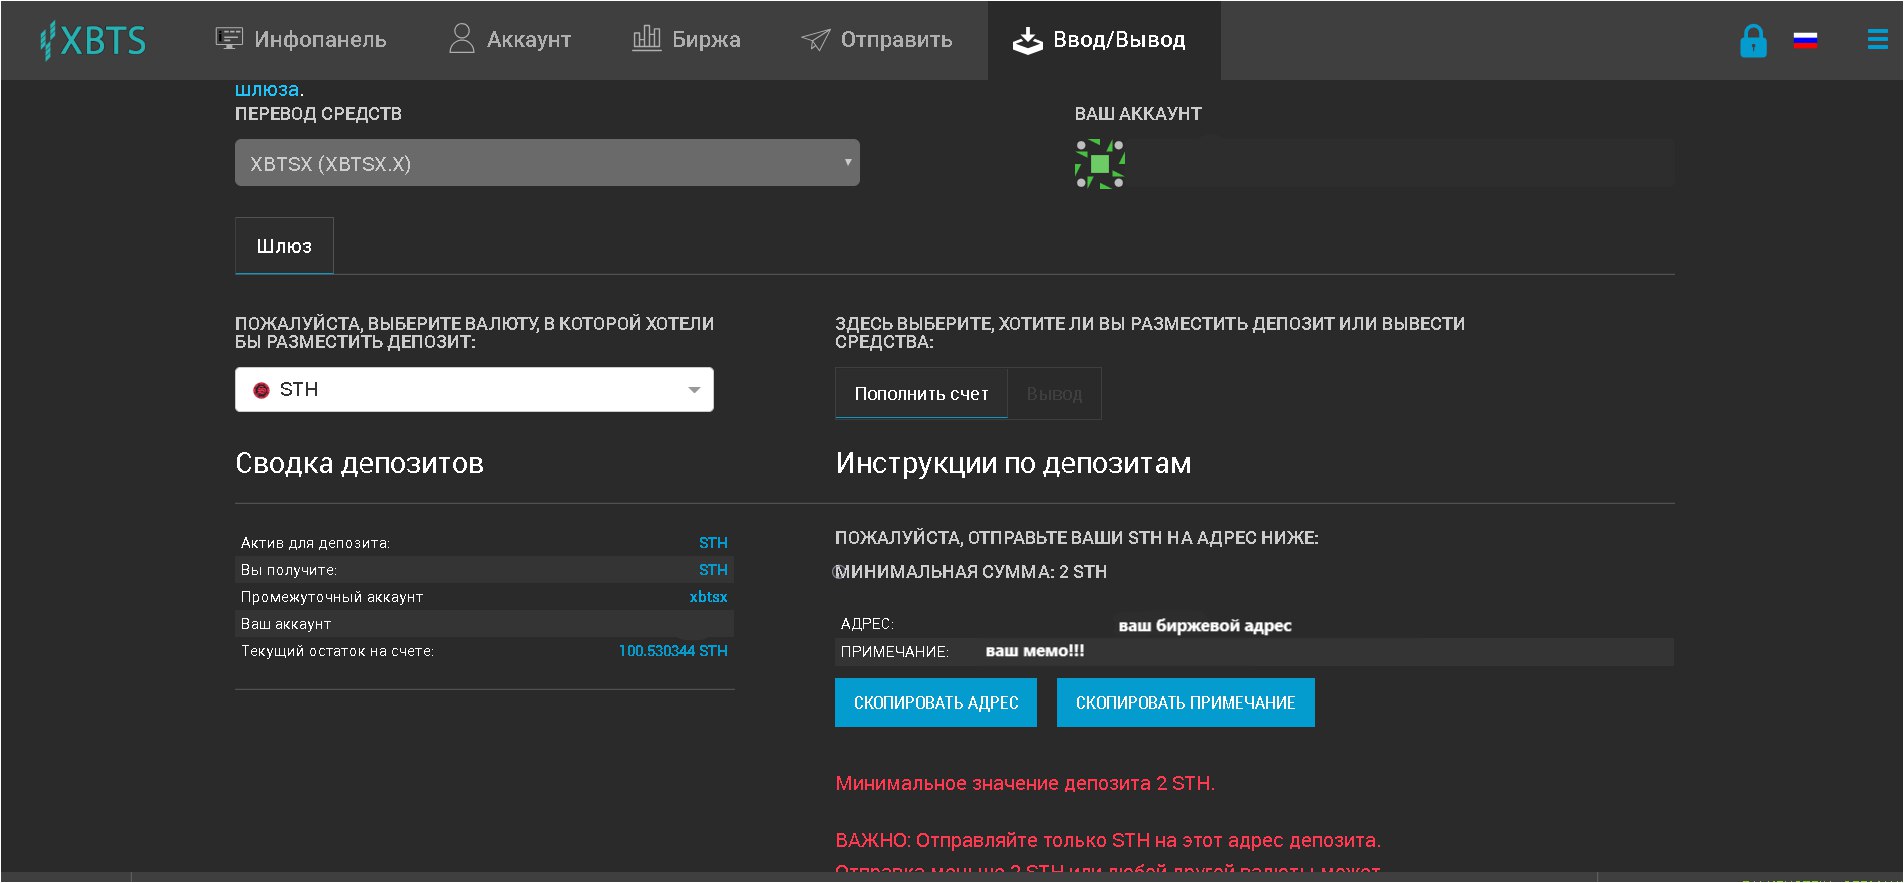Viewport: 1904px width, 883px height.
Task: Click the Инфопанель monitor icon
Action: 229,39
